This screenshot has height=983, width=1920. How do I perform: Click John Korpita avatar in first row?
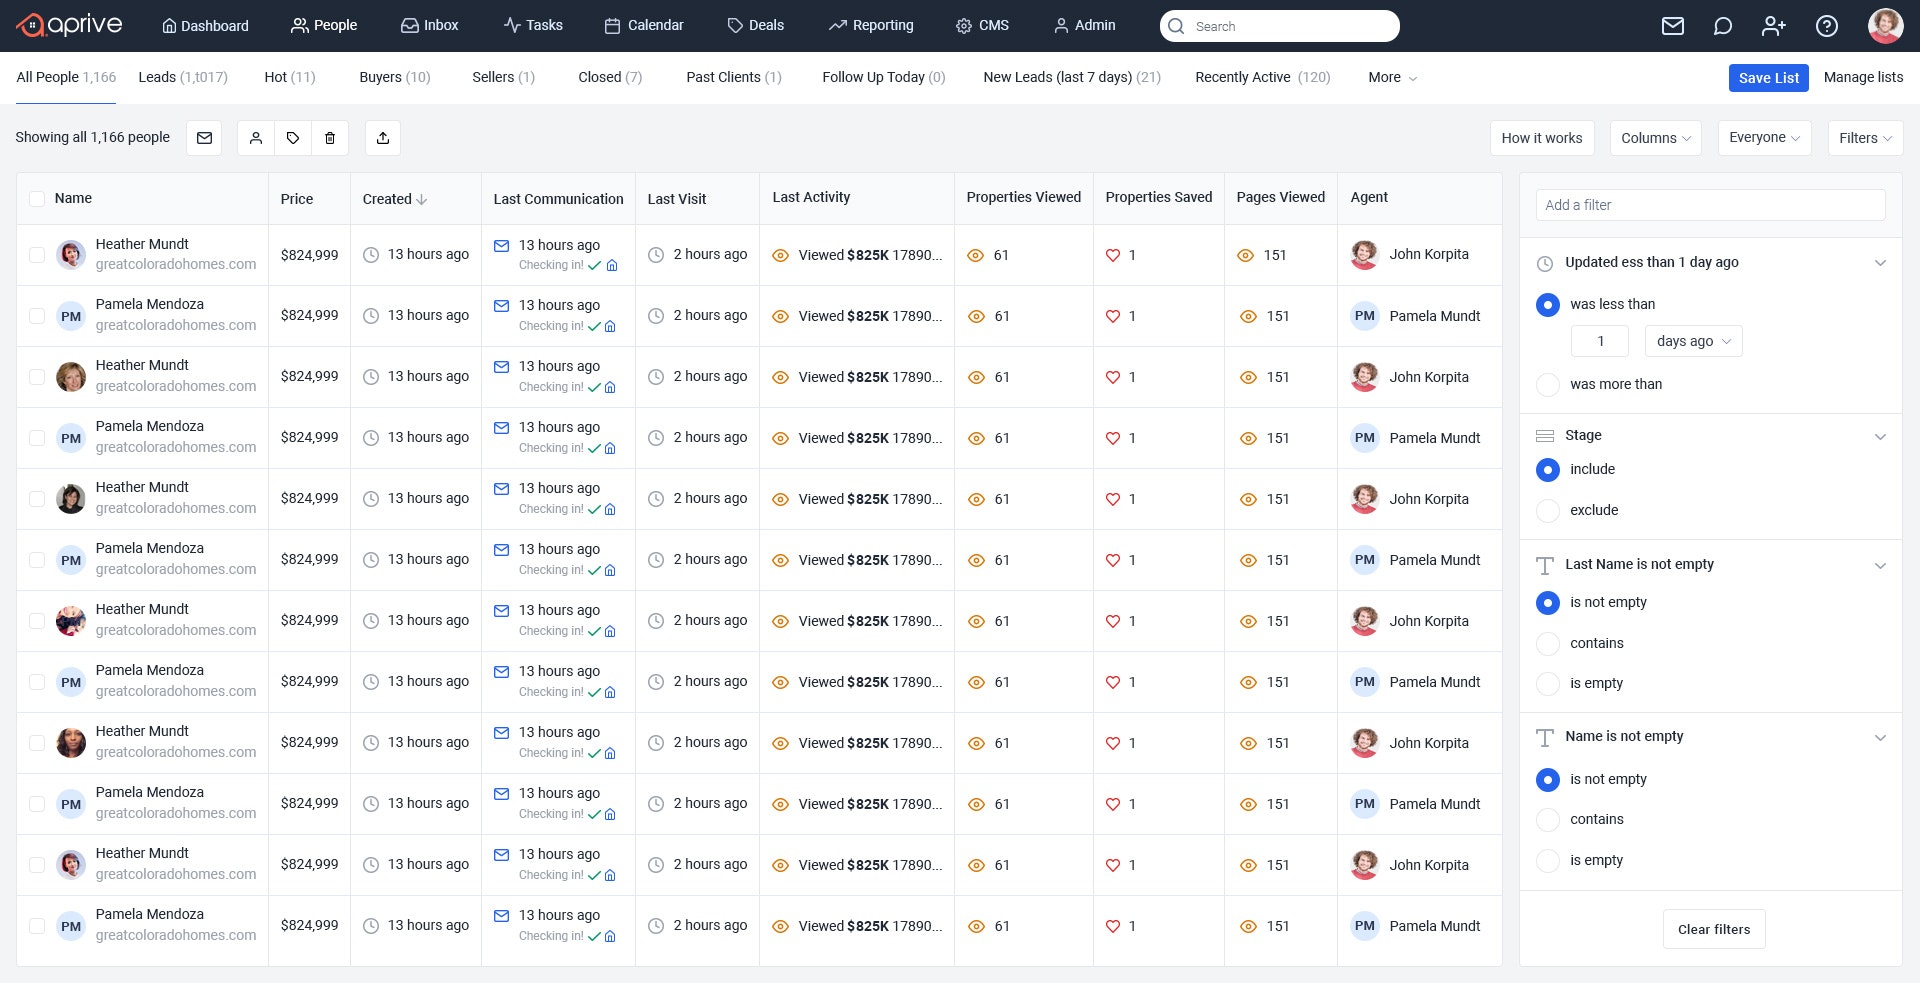click(x=1365, y=255)
